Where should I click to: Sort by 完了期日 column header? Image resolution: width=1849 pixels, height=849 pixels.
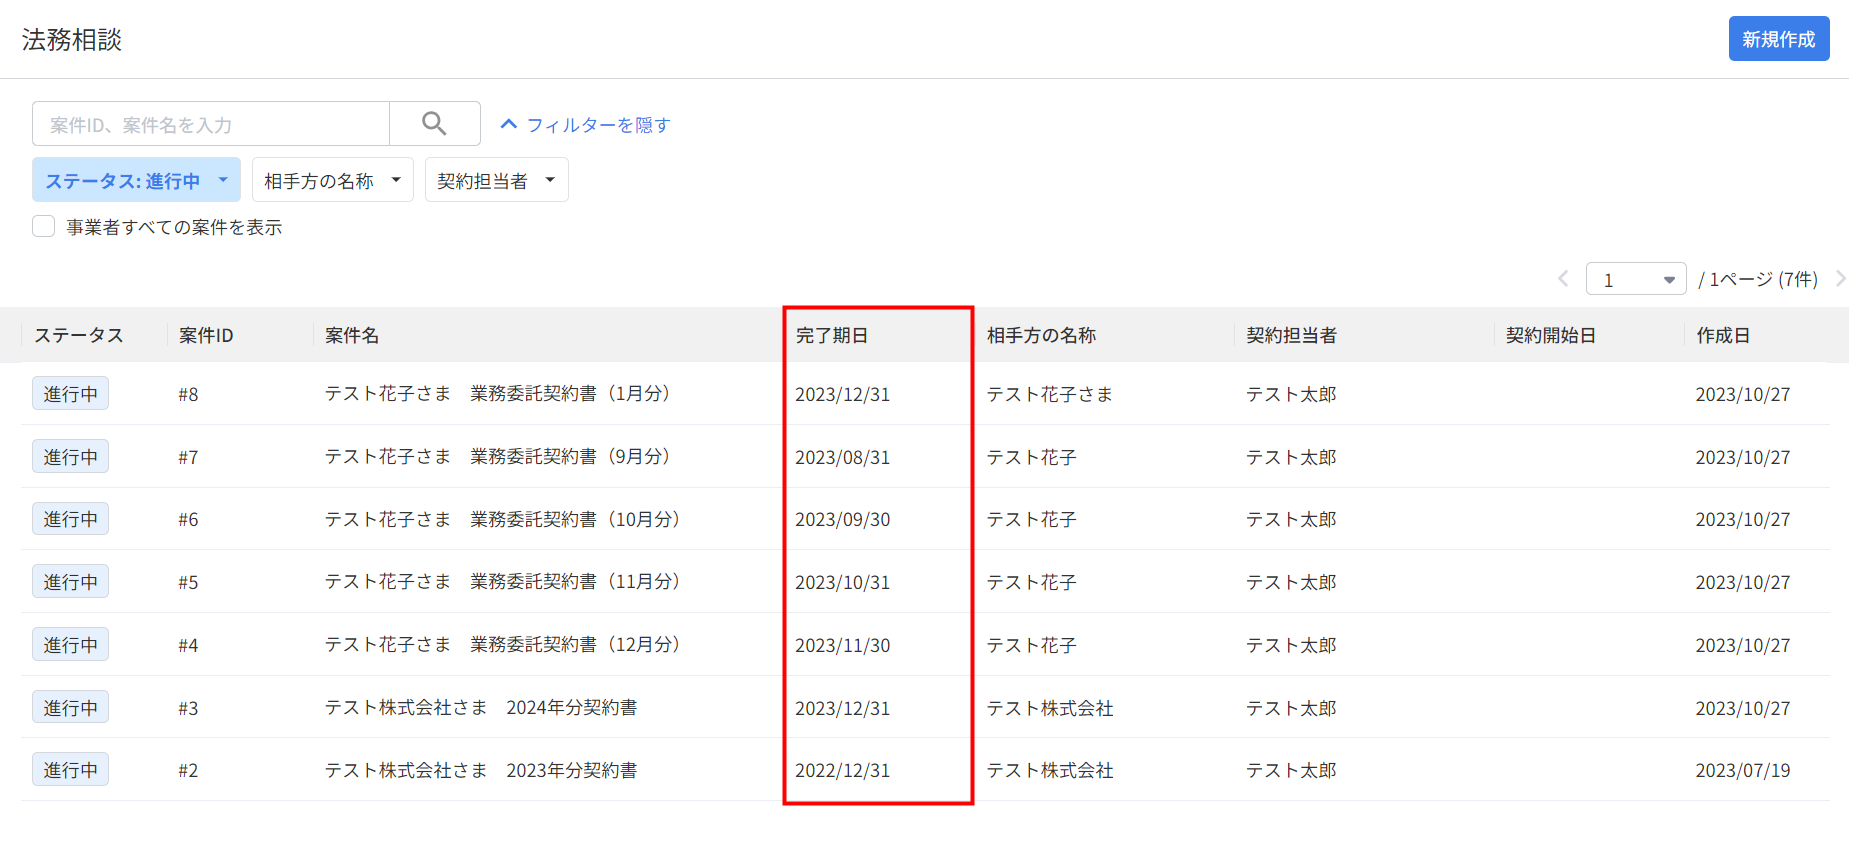[832, 335]
